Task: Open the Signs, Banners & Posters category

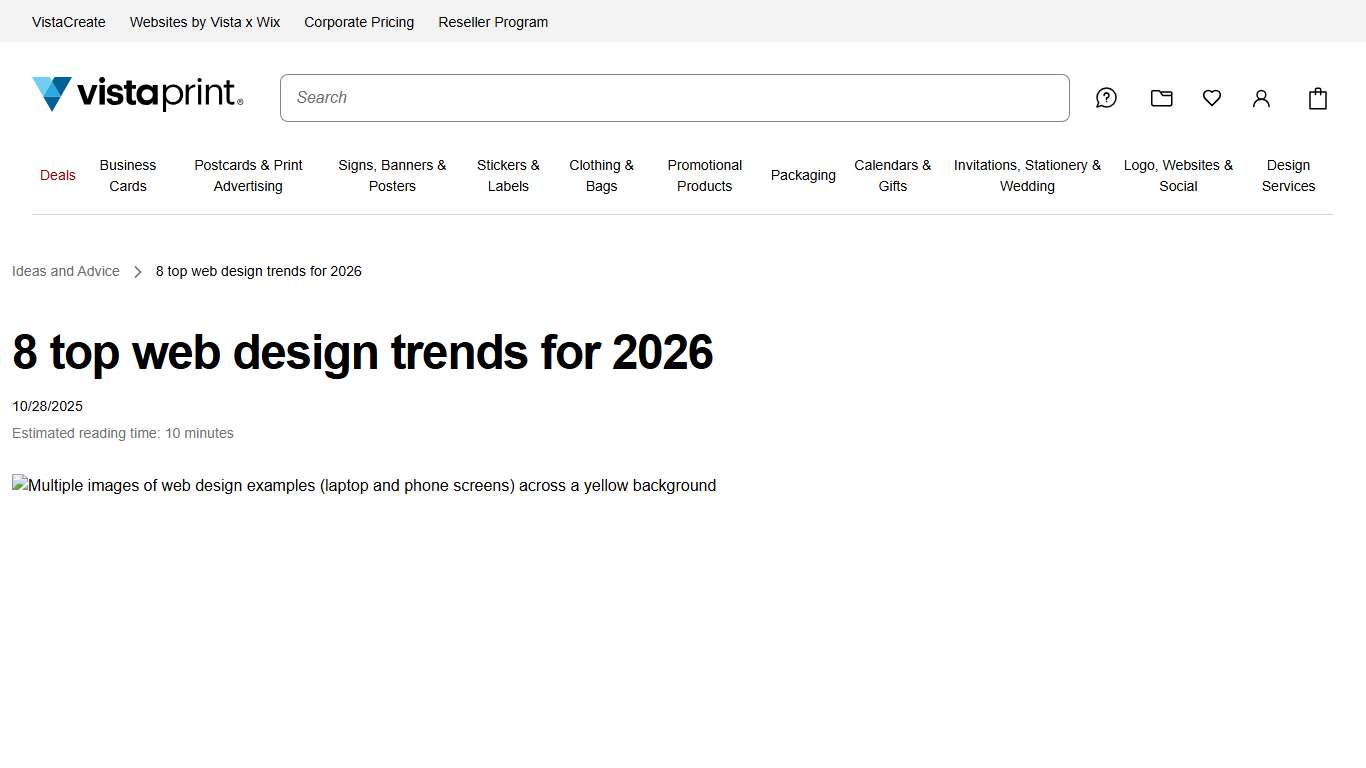Action: coord(392,176)
